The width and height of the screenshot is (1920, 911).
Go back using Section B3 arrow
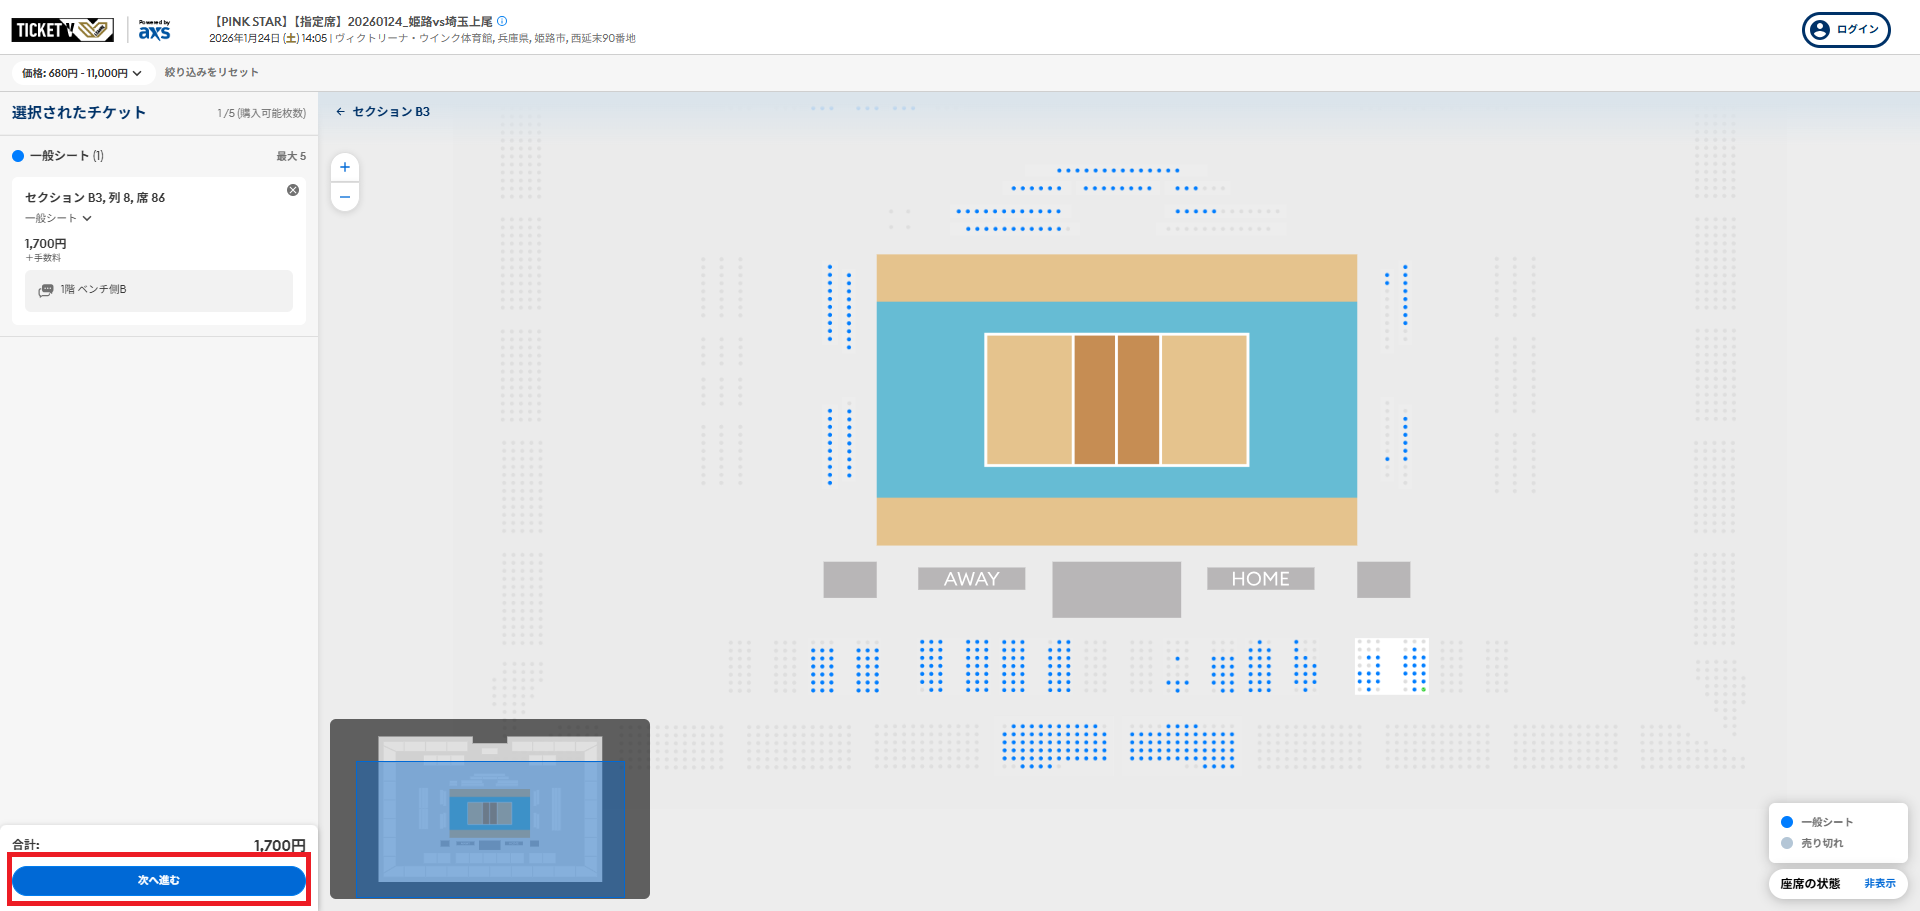[x=340, y=112]
